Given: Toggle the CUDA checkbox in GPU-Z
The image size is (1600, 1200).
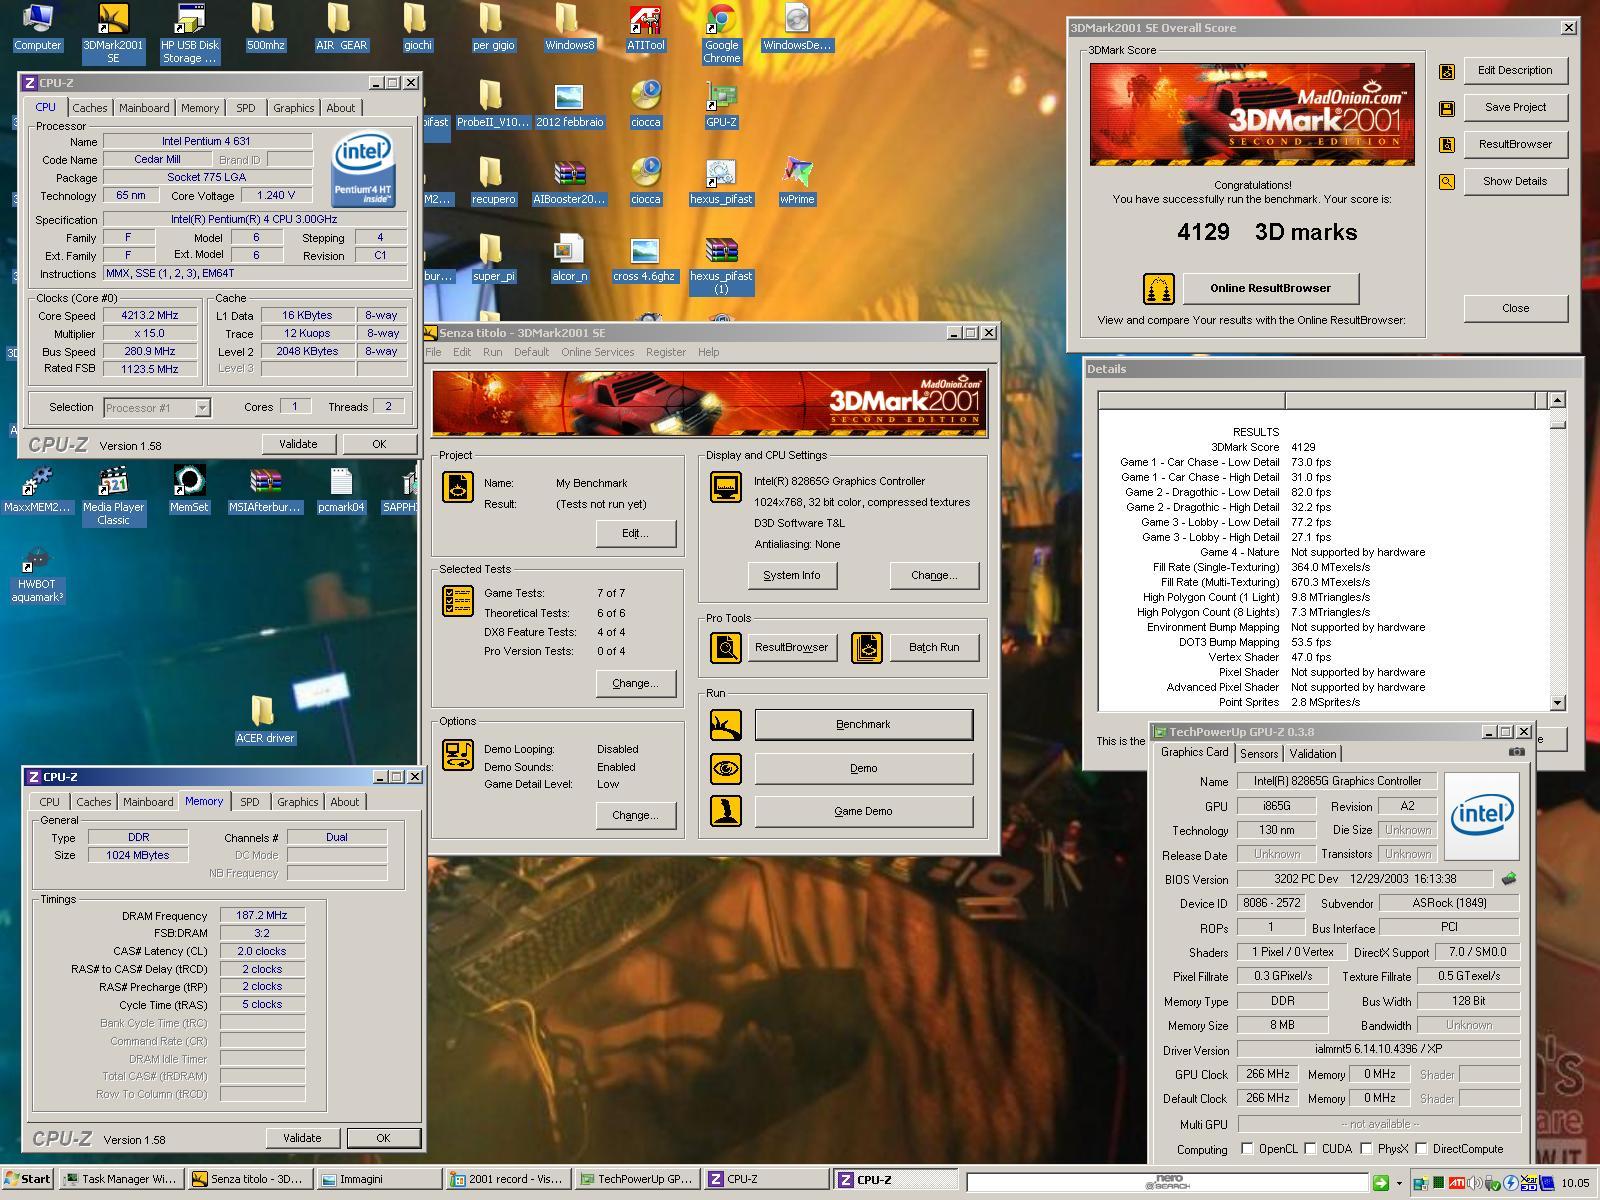Looking at the screenshot, I should [x=1310, y=1148].
